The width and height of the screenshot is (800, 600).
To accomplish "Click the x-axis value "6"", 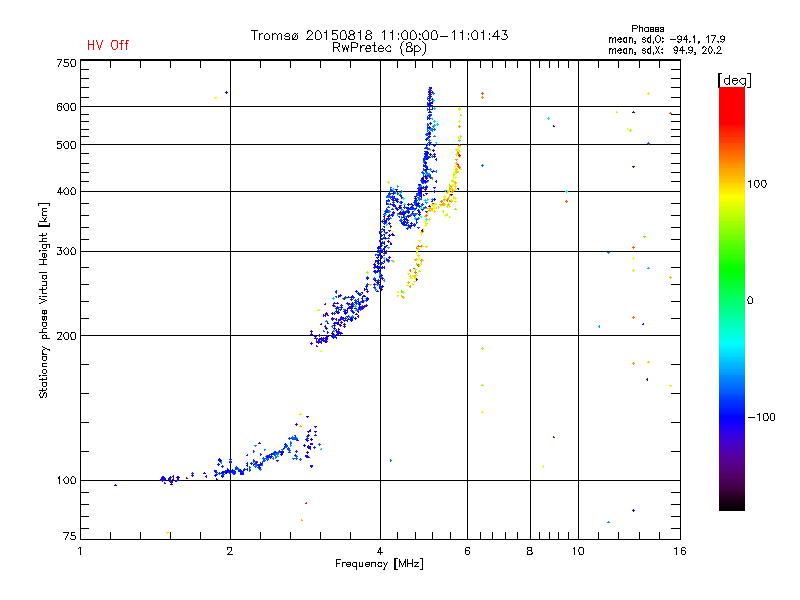I will [467, 551].
